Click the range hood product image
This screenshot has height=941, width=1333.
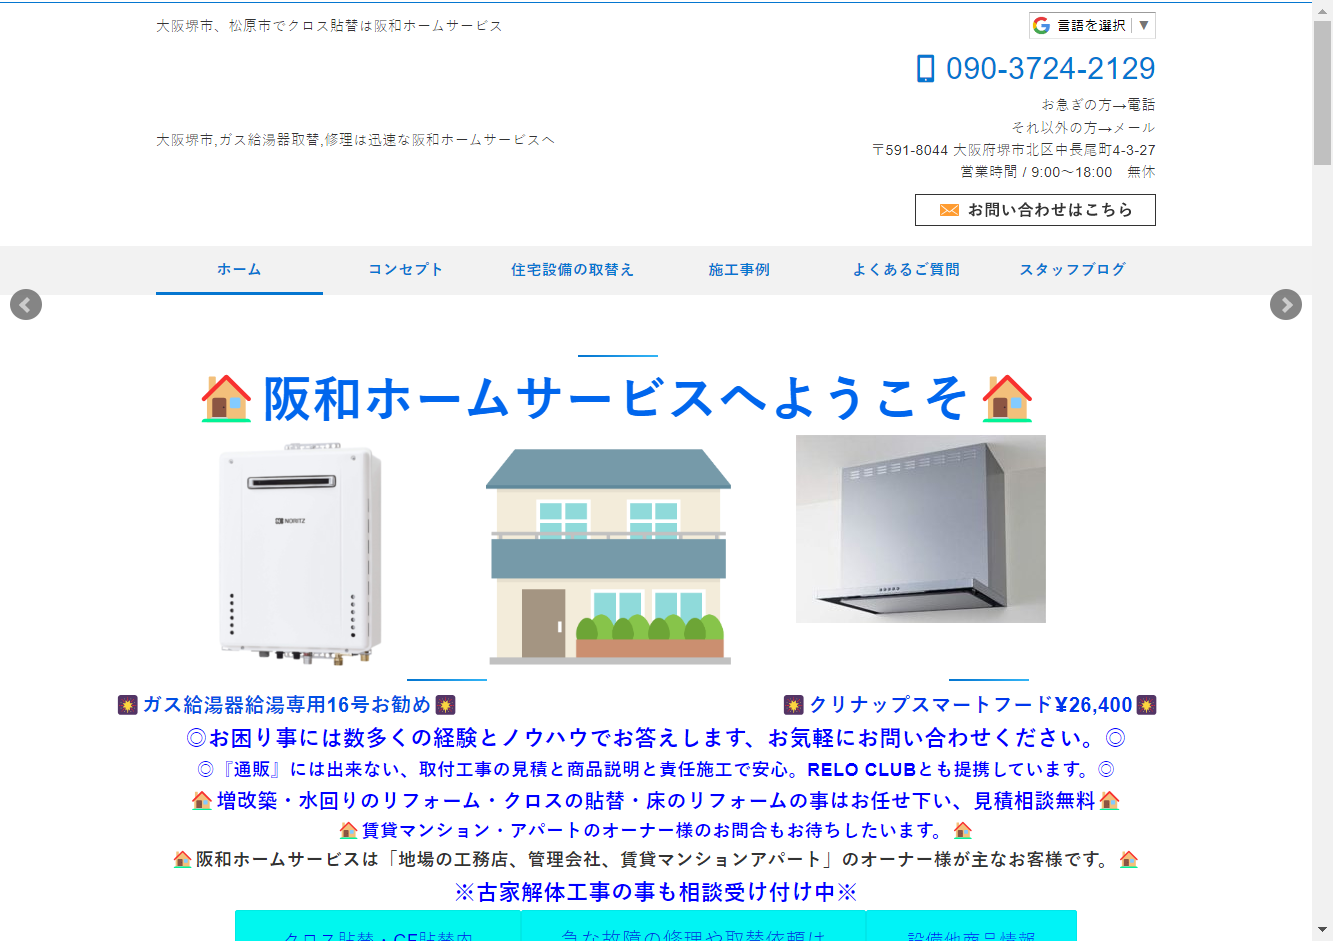click(x=921, y=529)
